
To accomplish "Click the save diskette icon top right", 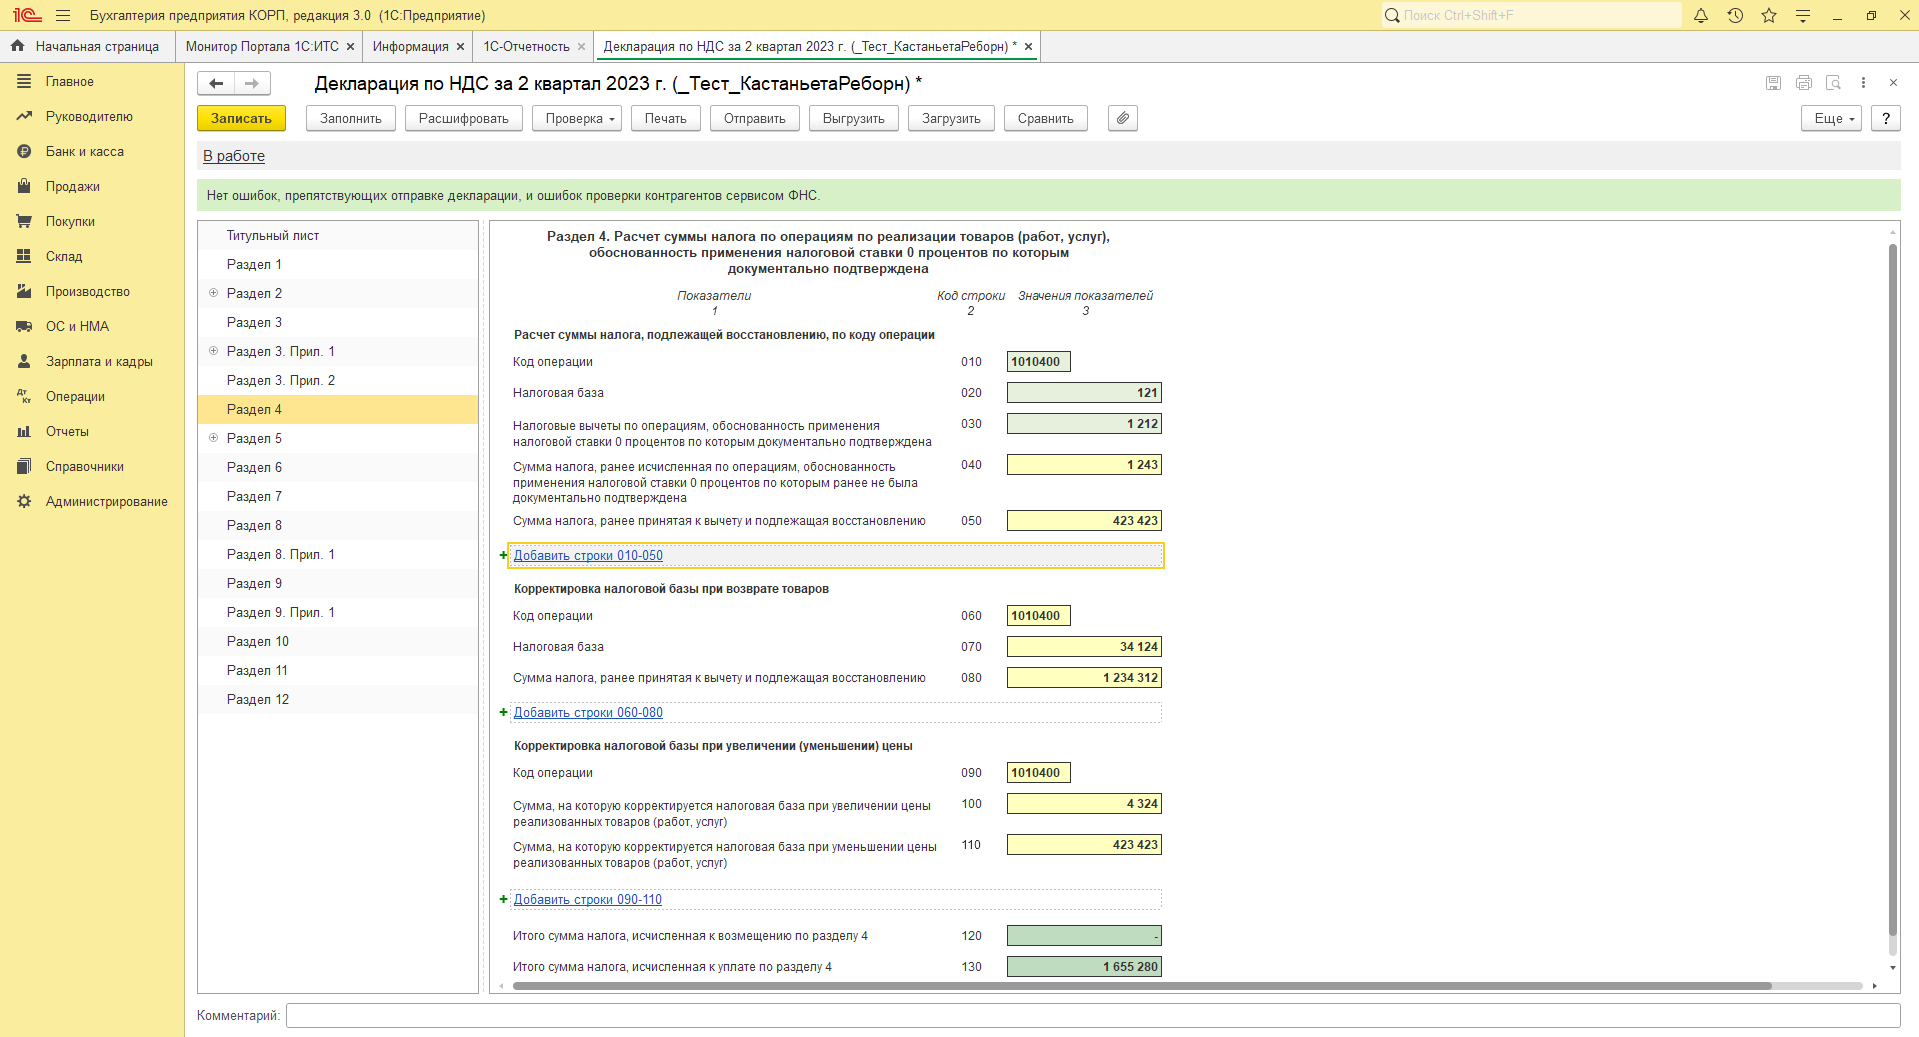I will tap(1773, 83).
